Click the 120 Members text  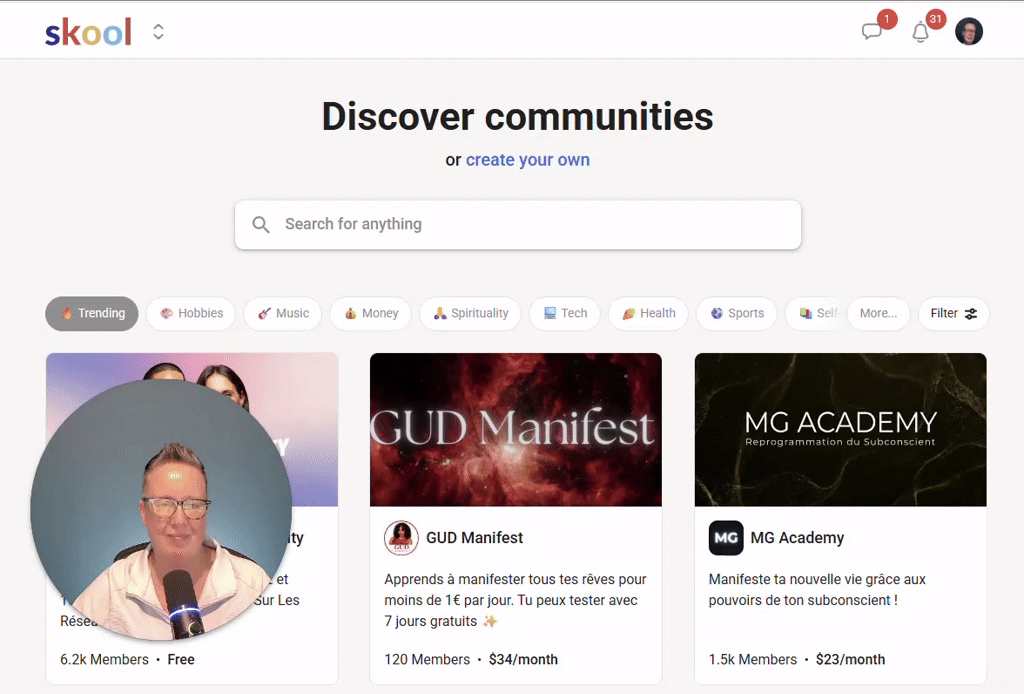427,659
